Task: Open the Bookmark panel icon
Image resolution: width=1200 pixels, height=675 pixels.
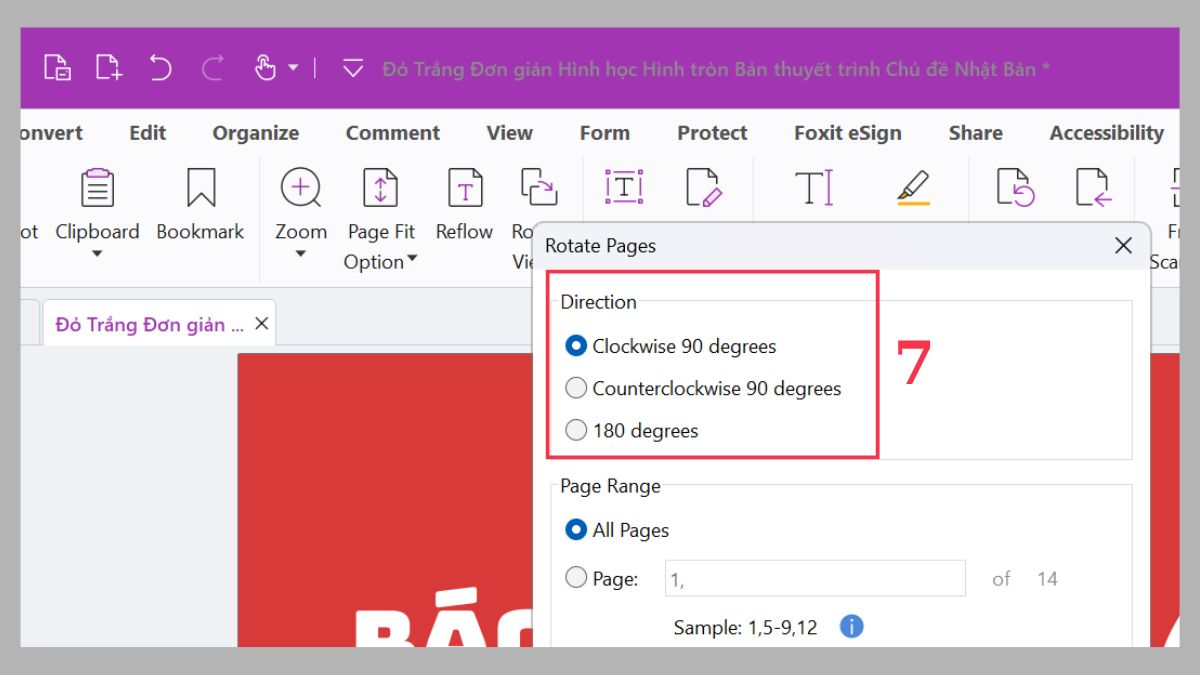Action: point(199,187)
